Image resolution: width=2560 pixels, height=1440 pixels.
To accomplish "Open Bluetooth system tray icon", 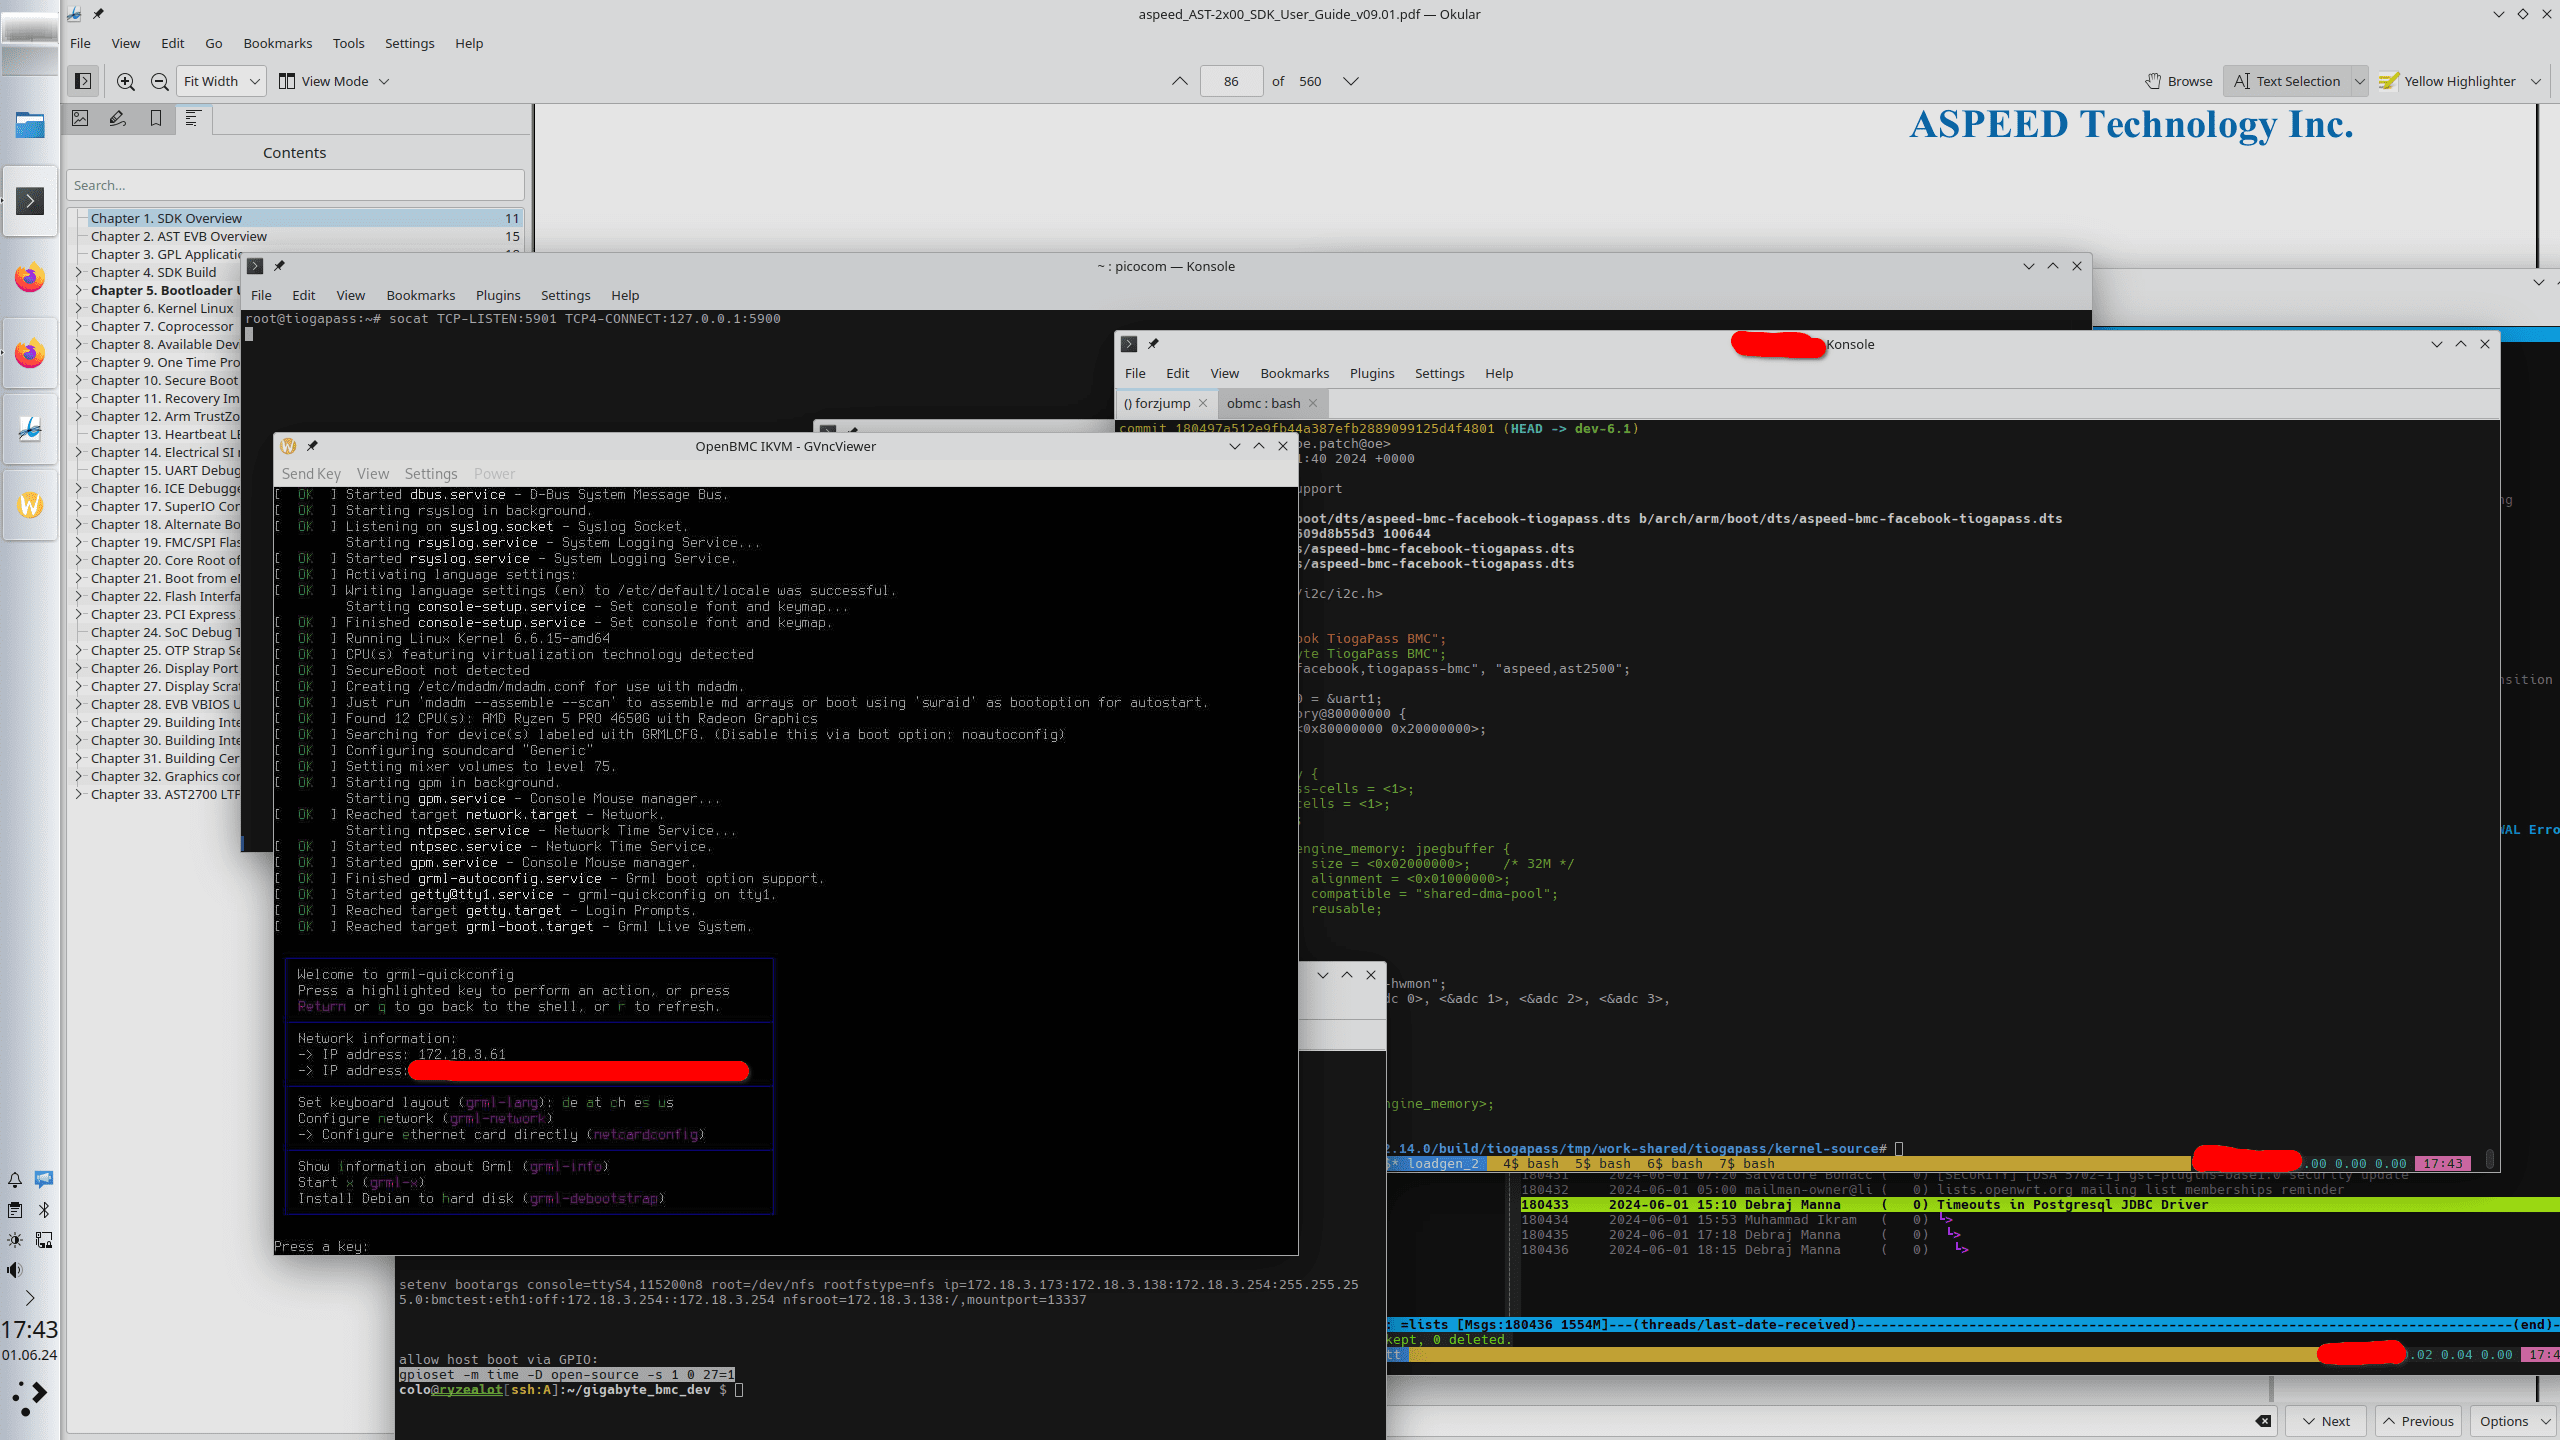I will coord(44,1210).
